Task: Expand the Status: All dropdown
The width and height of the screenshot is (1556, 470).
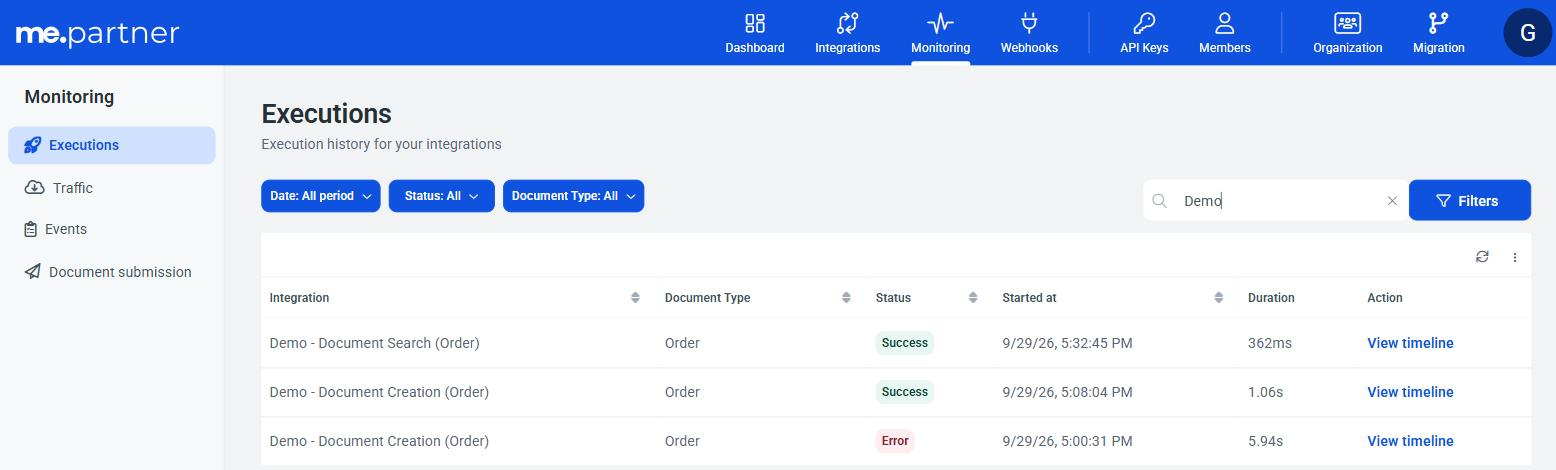Action: coord(442,196)
